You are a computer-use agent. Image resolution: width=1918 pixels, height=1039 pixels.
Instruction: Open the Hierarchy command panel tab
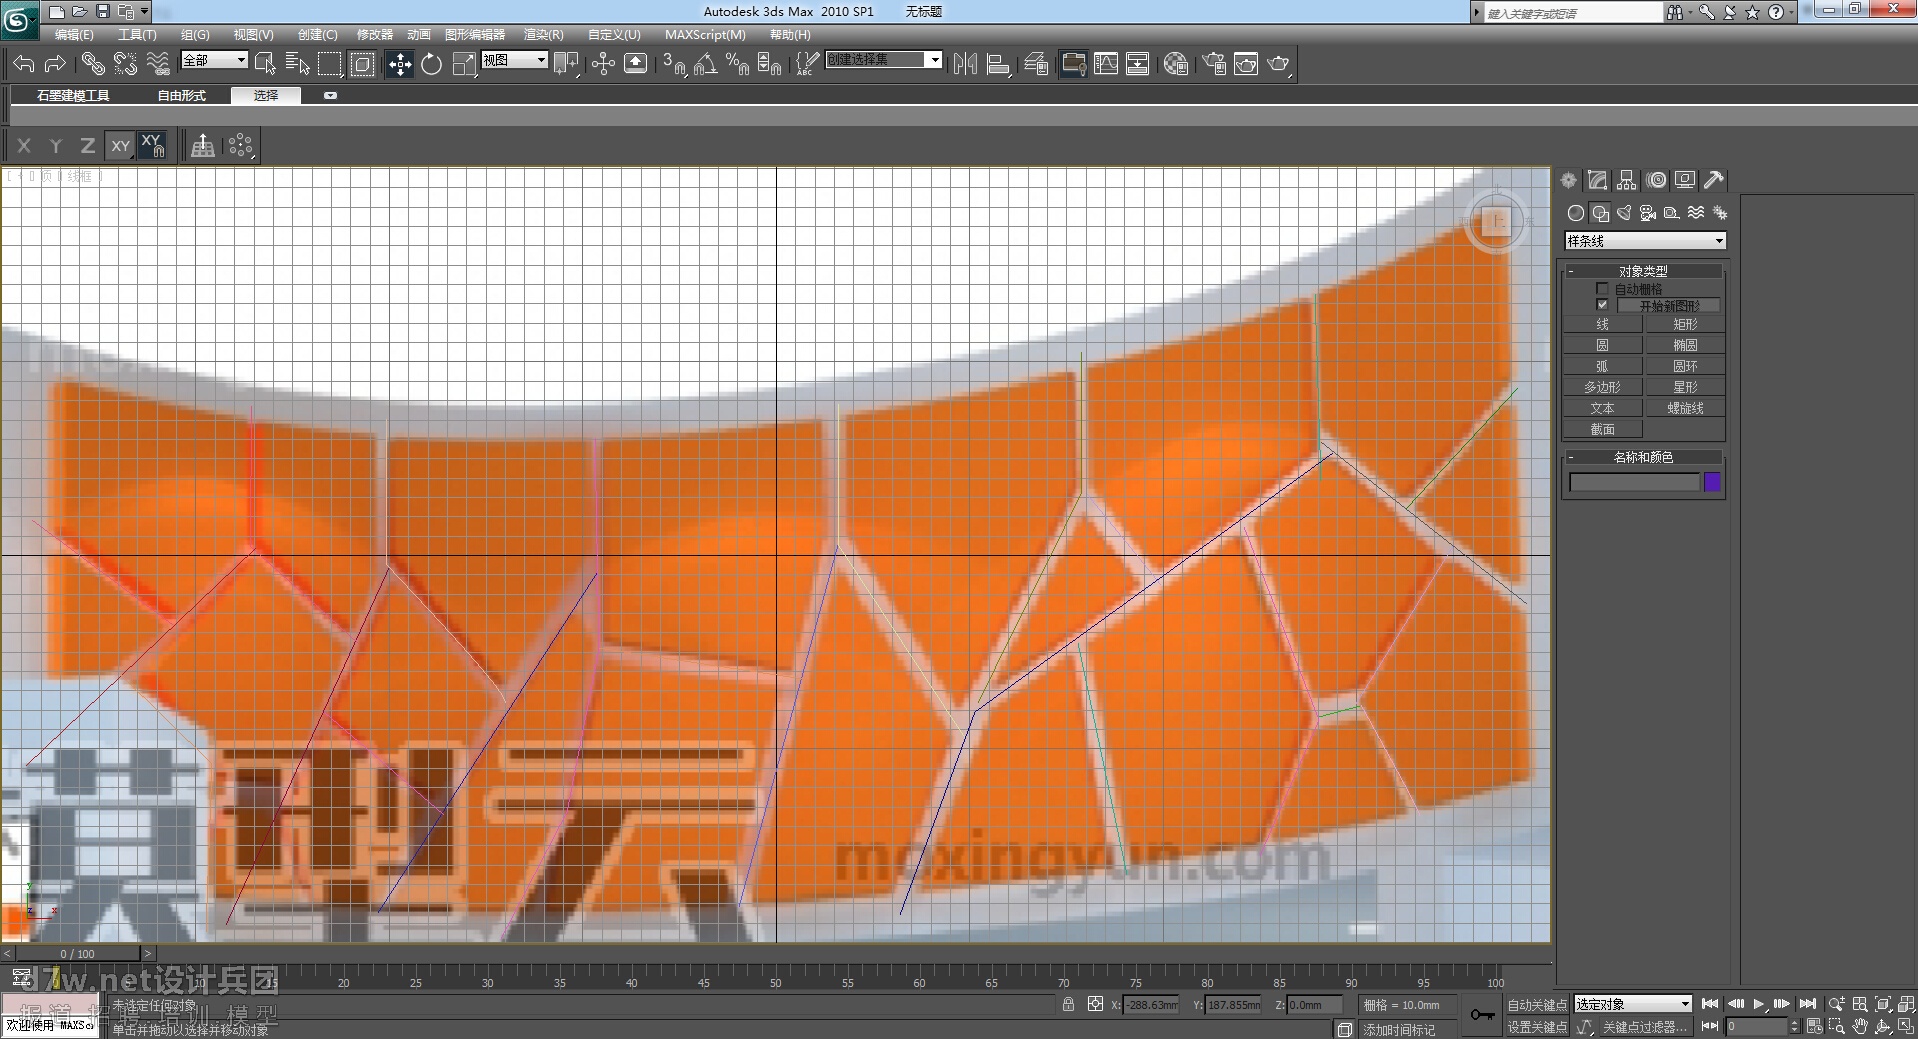click(x=1627, y=180)
